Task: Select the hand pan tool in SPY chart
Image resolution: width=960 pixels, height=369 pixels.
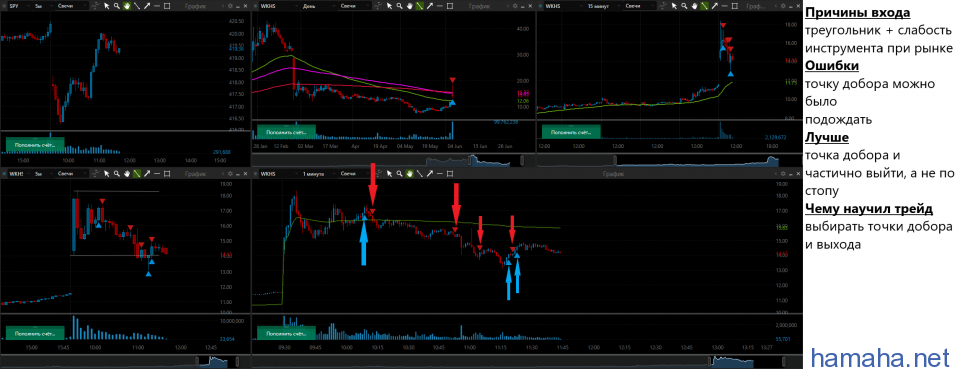Action: click(126, 6)
